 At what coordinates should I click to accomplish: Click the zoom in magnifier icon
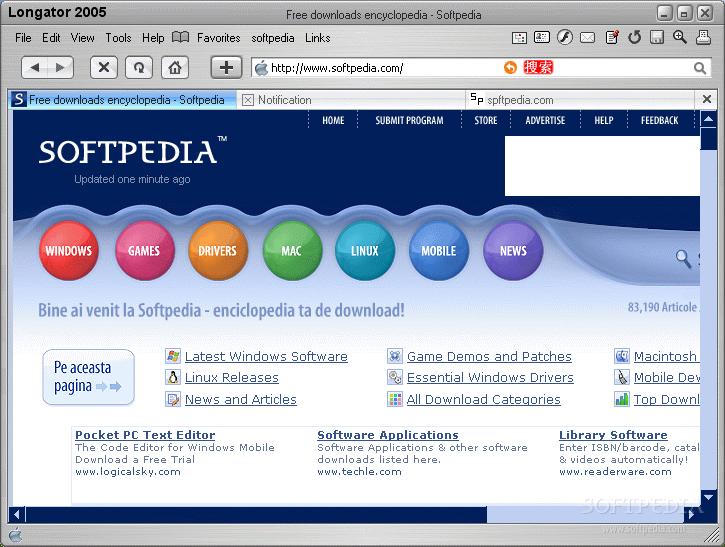point(679,37)
